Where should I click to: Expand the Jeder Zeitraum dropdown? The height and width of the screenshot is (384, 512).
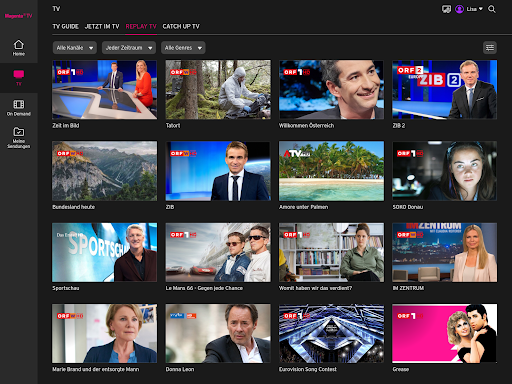pos(129,48)
